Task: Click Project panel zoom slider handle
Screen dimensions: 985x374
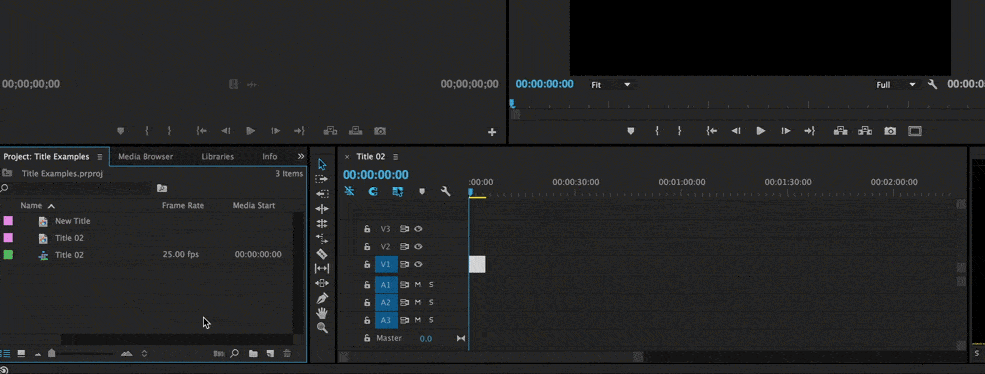Action: click(x=52, y=353)
